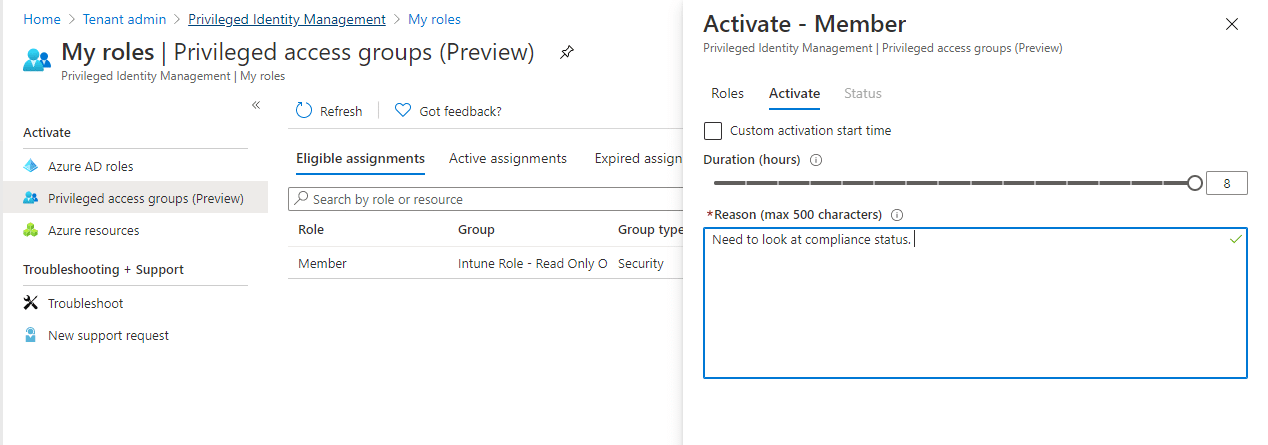Click the Reason info icon
The height and width of the screenshot is (445, 1268).
[x=896, y=215]
